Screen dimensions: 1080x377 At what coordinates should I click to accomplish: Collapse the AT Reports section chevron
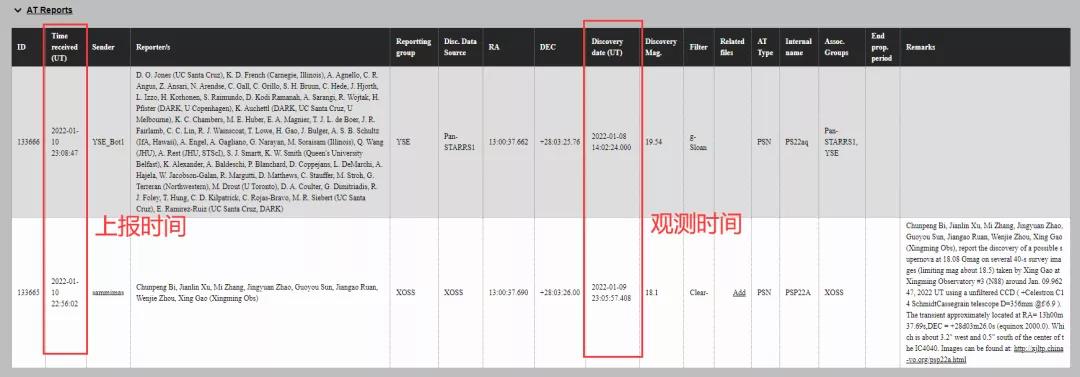click(x=18, y=10)
